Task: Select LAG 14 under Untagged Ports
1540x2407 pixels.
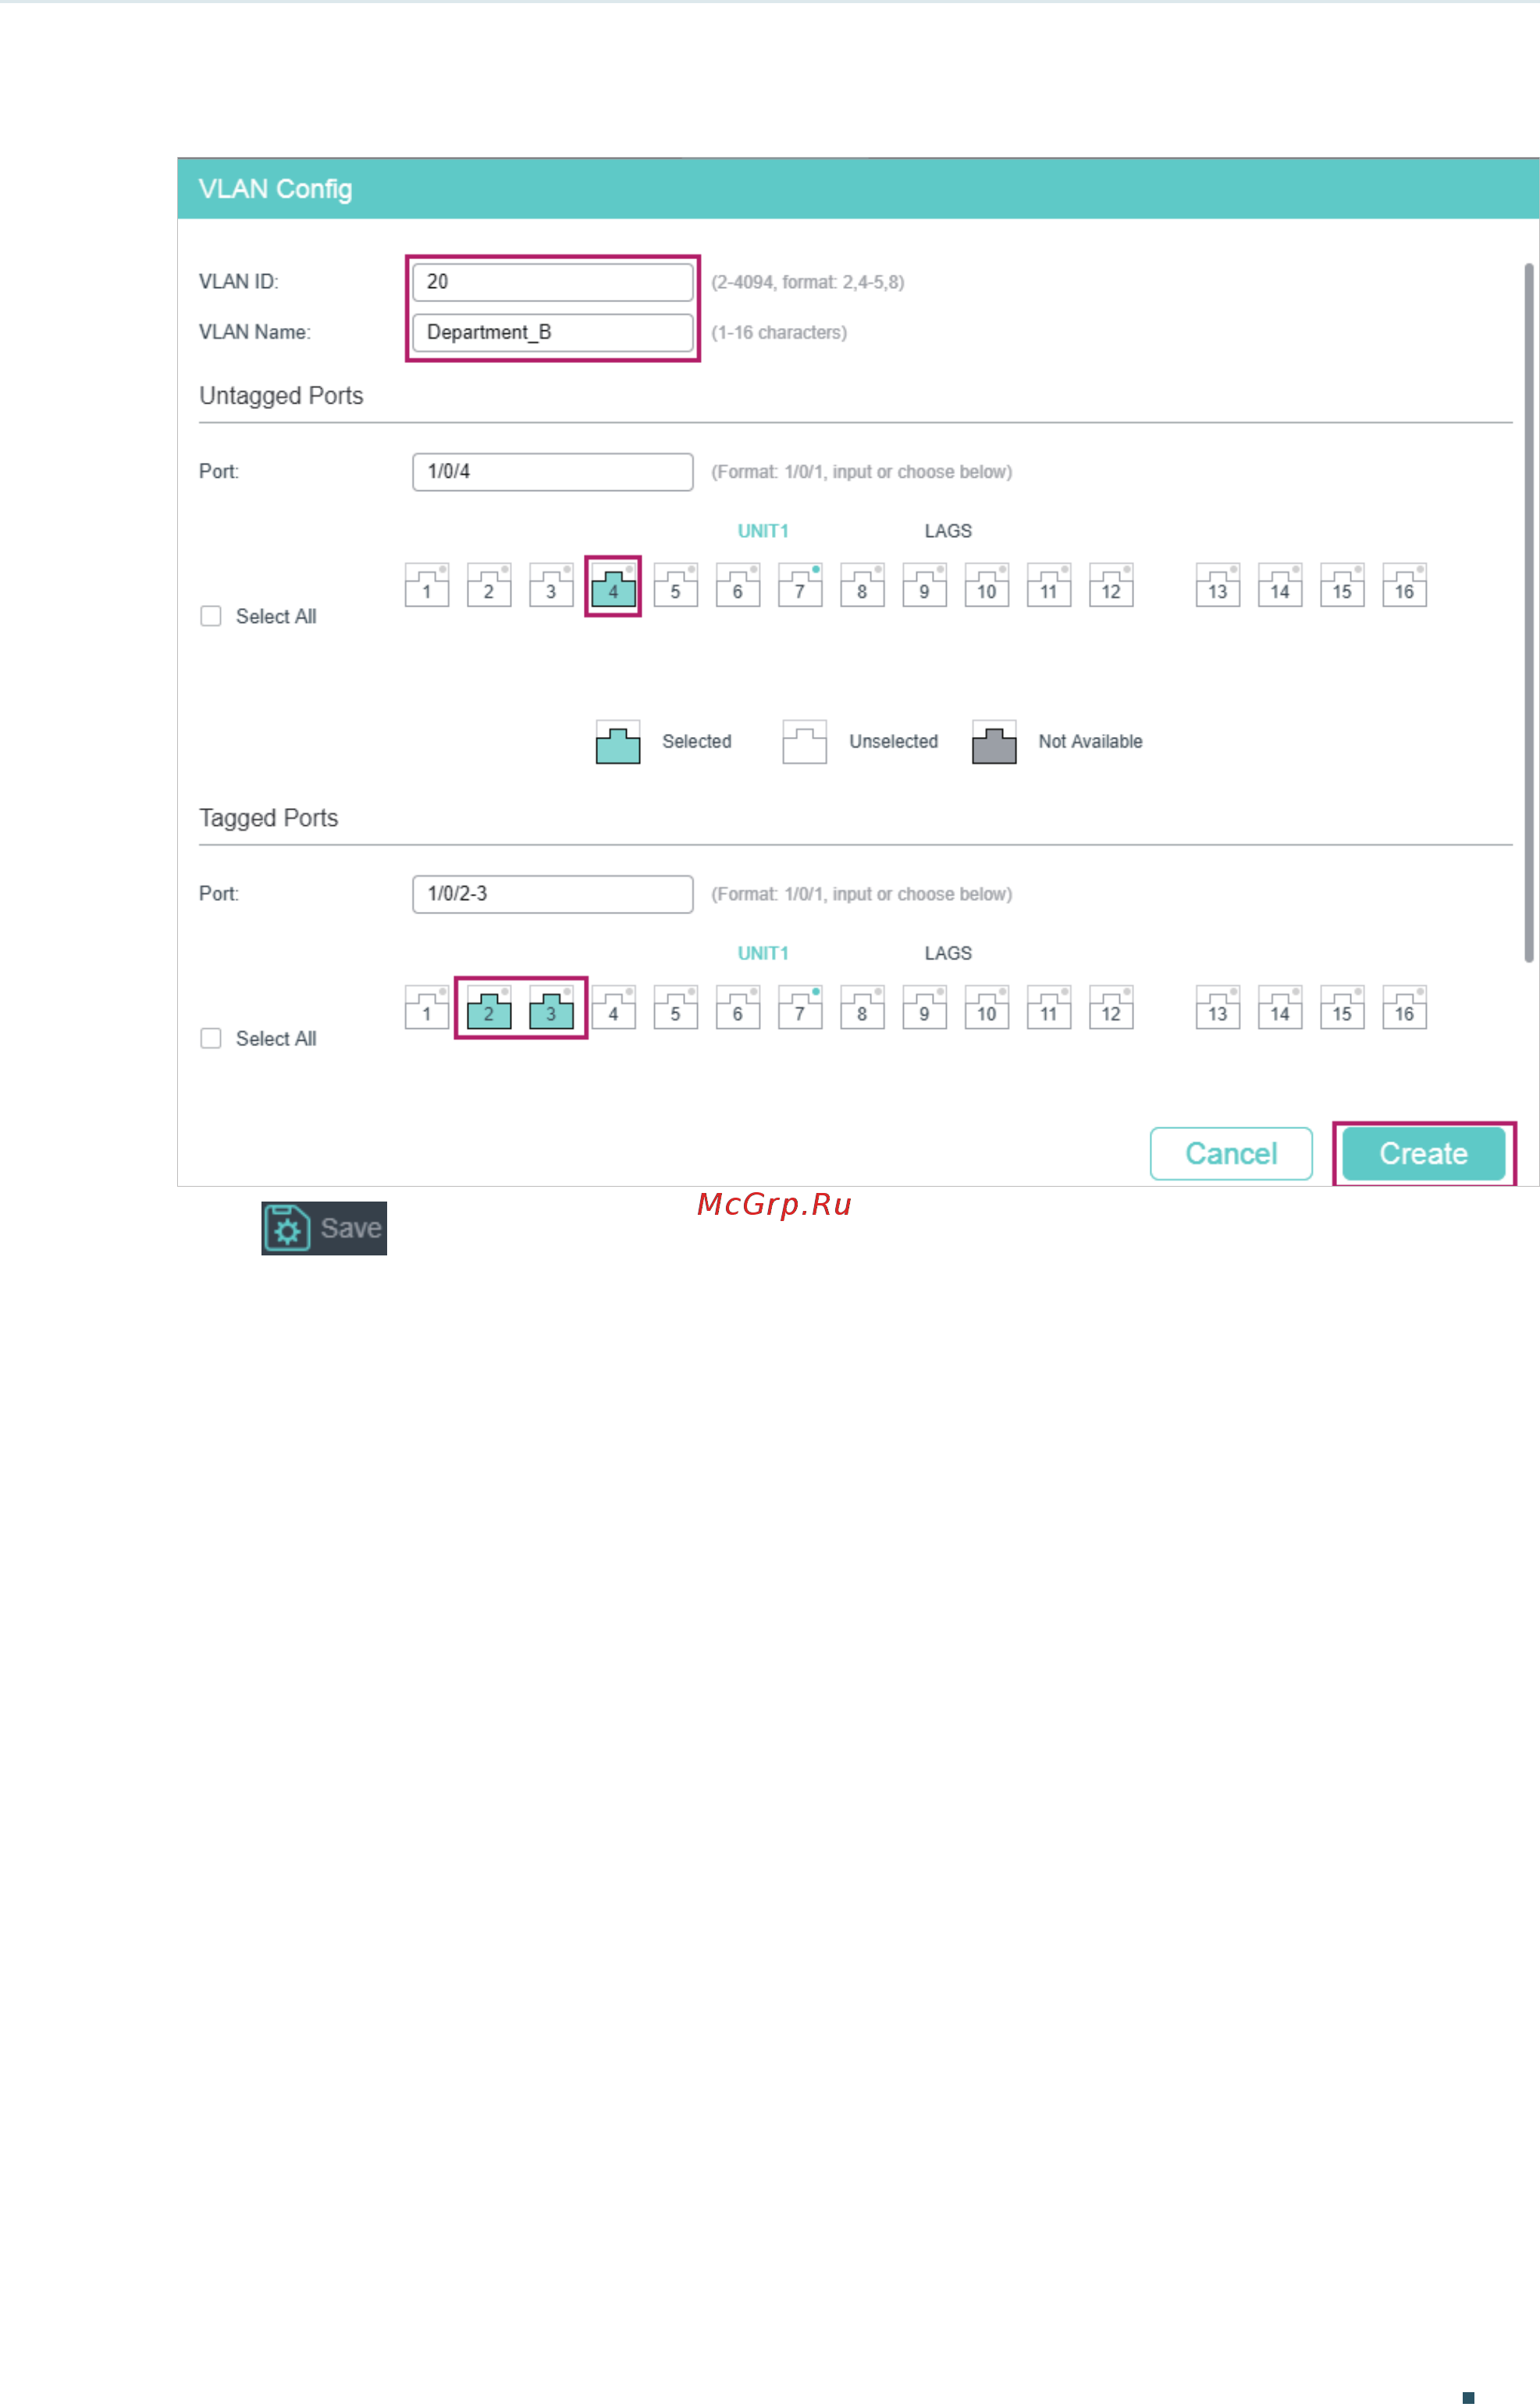Action: click(1280, 585)
